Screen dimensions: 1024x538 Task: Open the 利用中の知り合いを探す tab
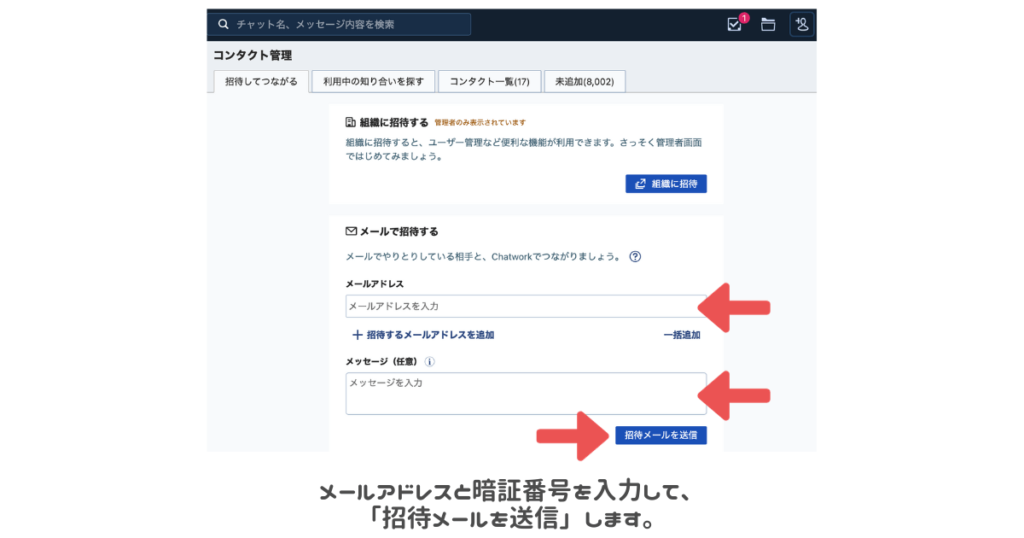click(x=373, y=82)
